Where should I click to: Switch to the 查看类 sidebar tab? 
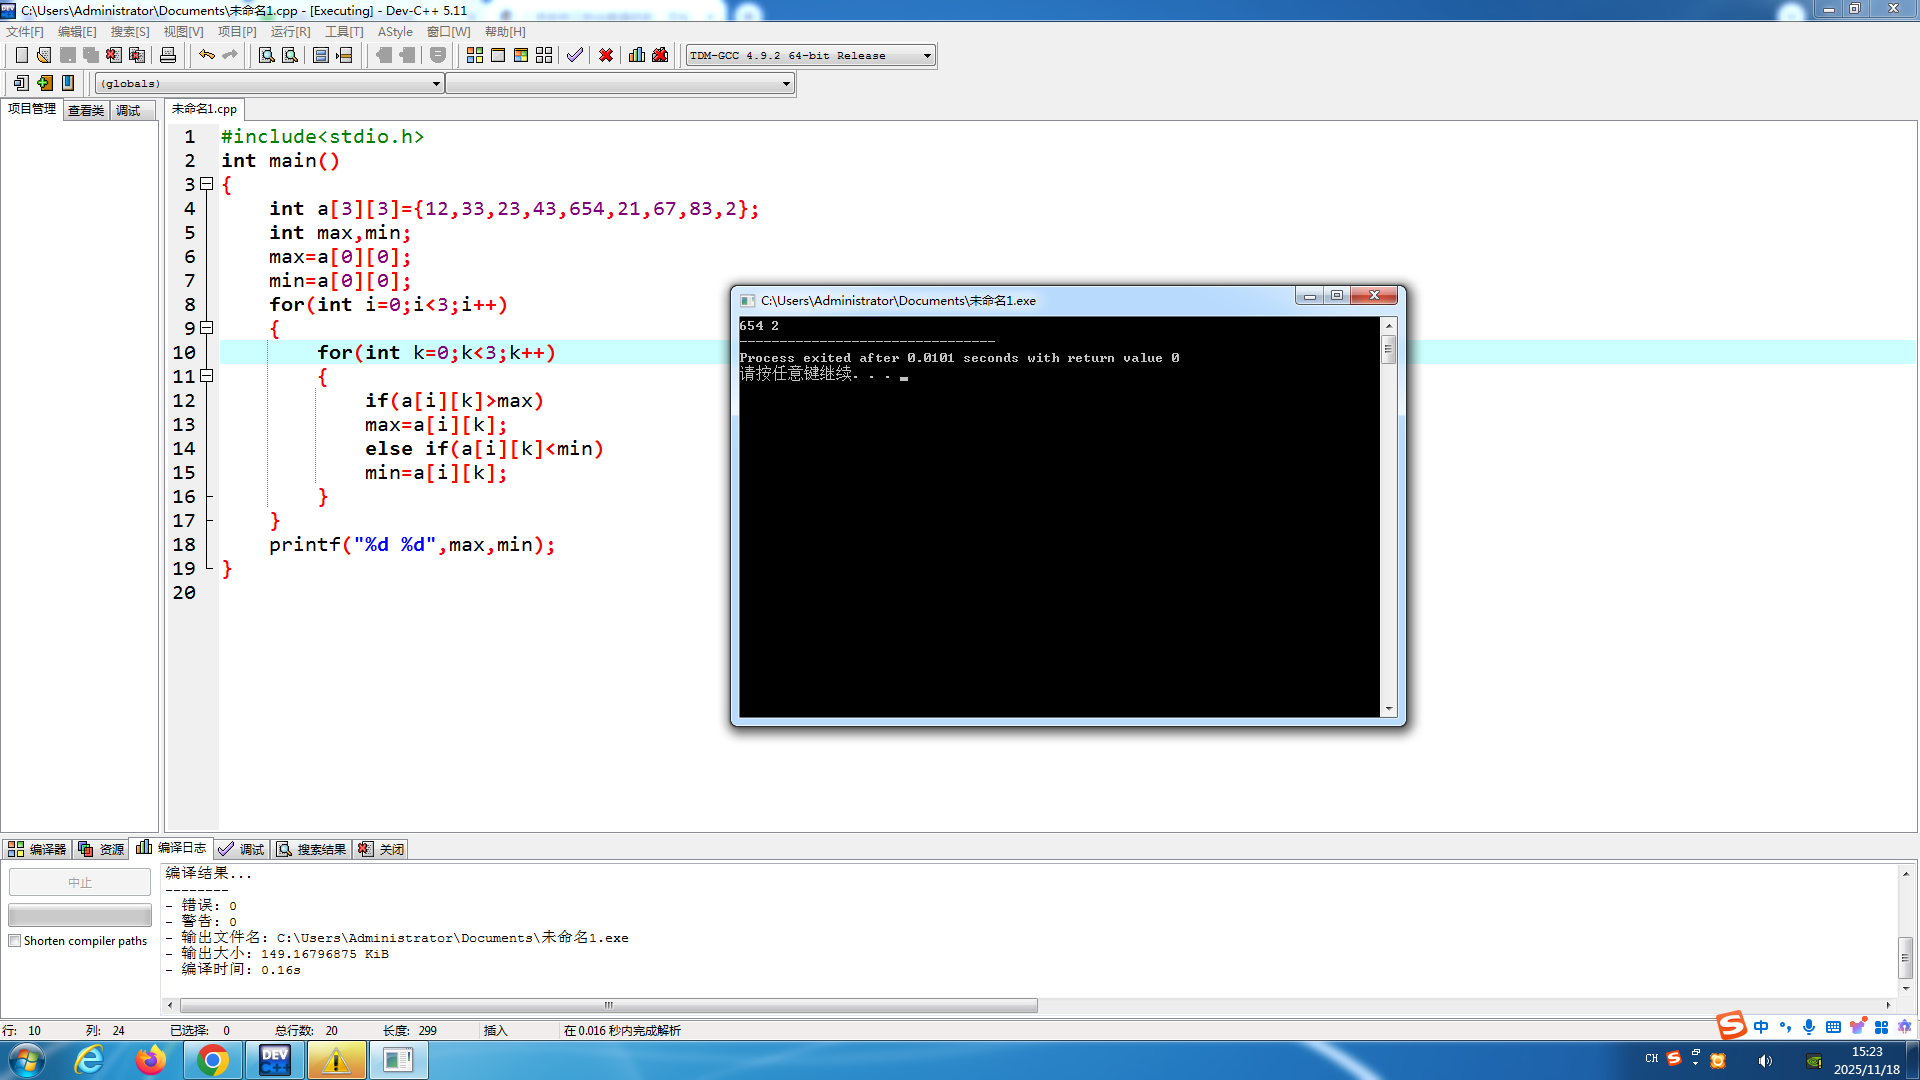(x=86, y=111)
